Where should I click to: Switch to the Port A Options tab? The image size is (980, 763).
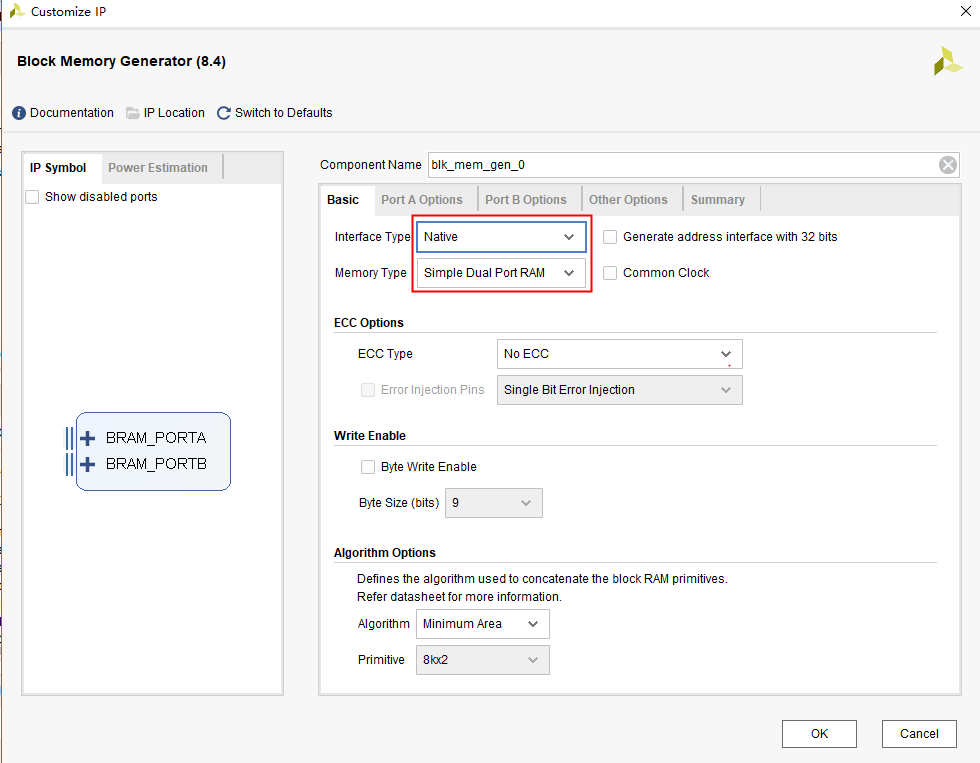(x=422, y=200)
